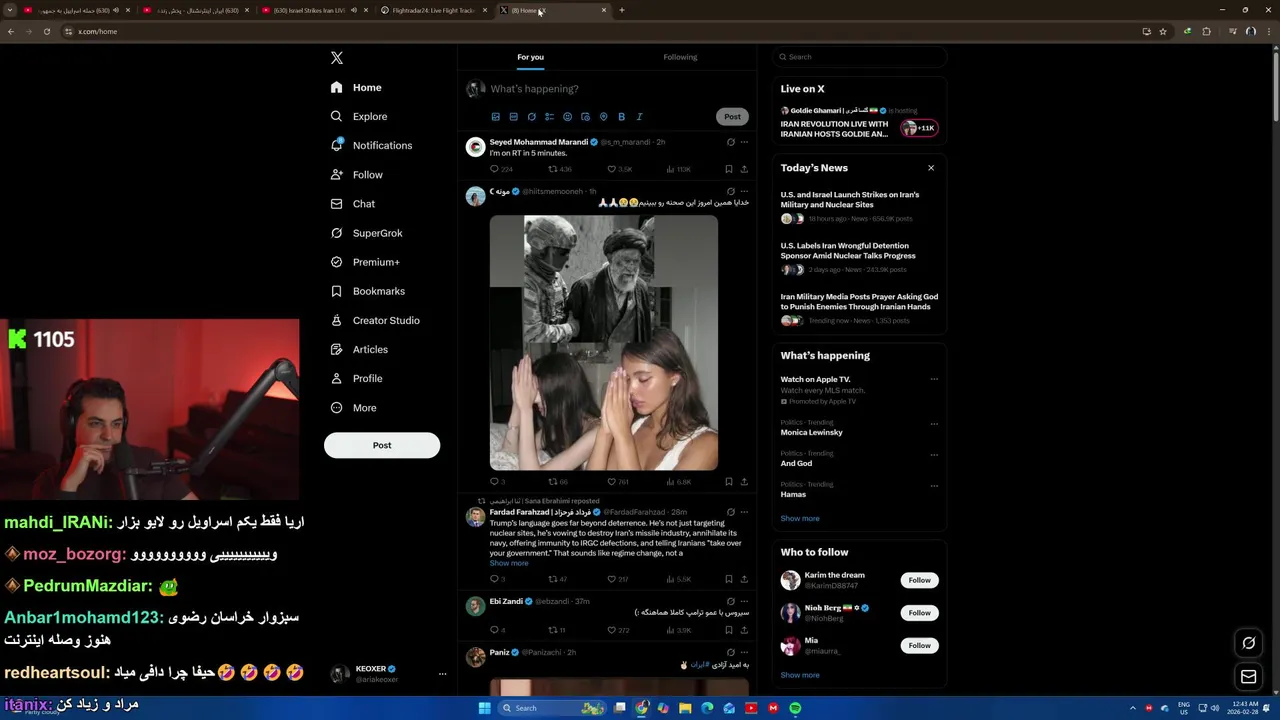The height and width of the screenshot is (720, 1280).
Task: Follow the account Mia
Action: coord(919,646)
